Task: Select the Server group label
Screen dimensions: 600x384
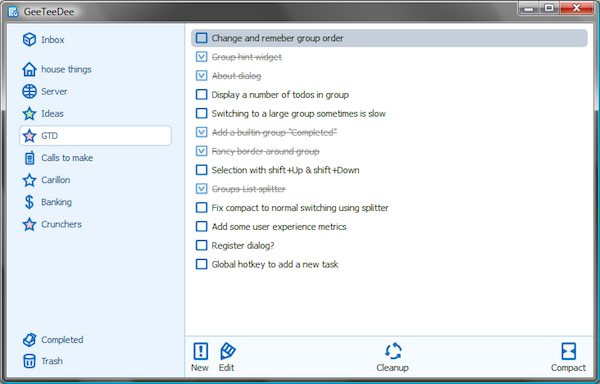Action: click(x=54, y=91)
